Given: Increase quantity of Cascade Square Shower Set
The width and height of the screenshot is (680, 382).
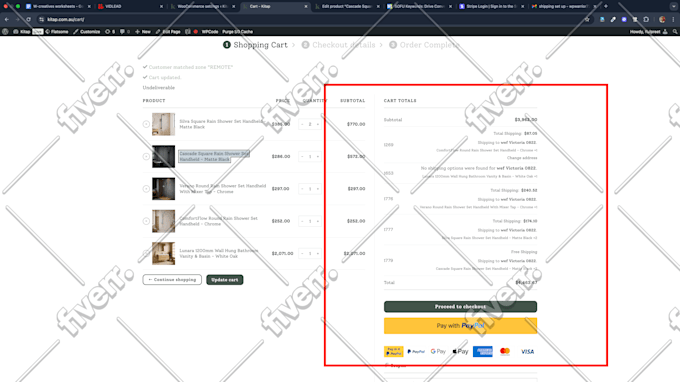Looking at the screenshot, I should pos(318,157).
